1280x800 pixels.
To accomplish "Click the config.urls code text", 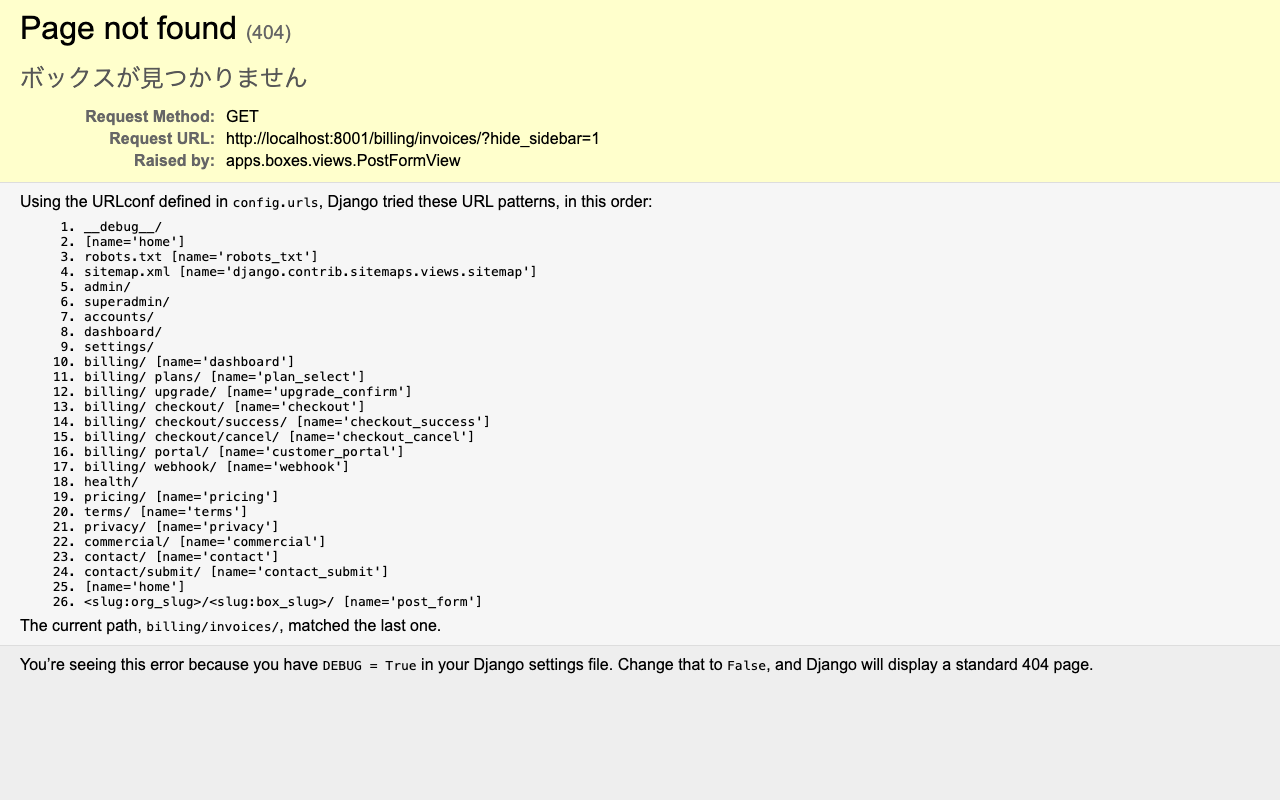I will click(275, 203).
